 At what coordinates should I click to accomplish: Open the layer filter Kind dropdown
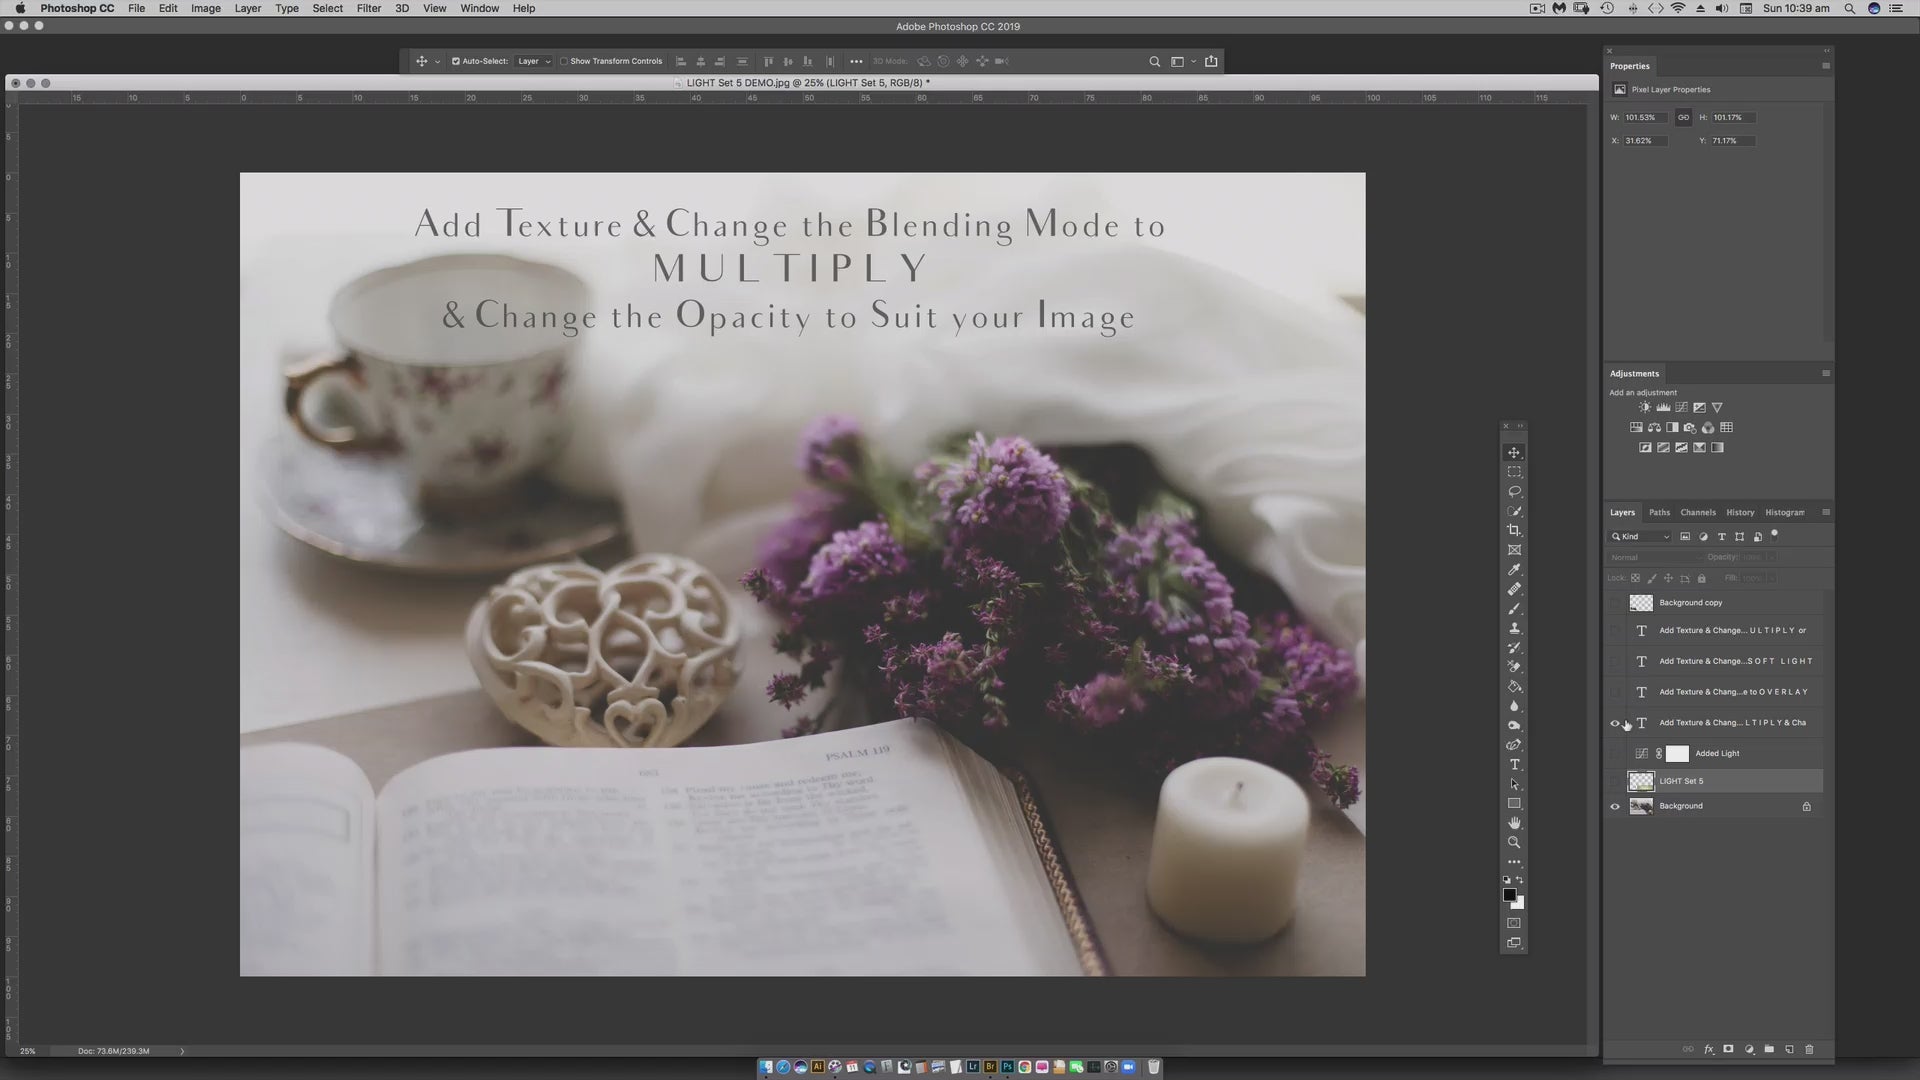1641,537
